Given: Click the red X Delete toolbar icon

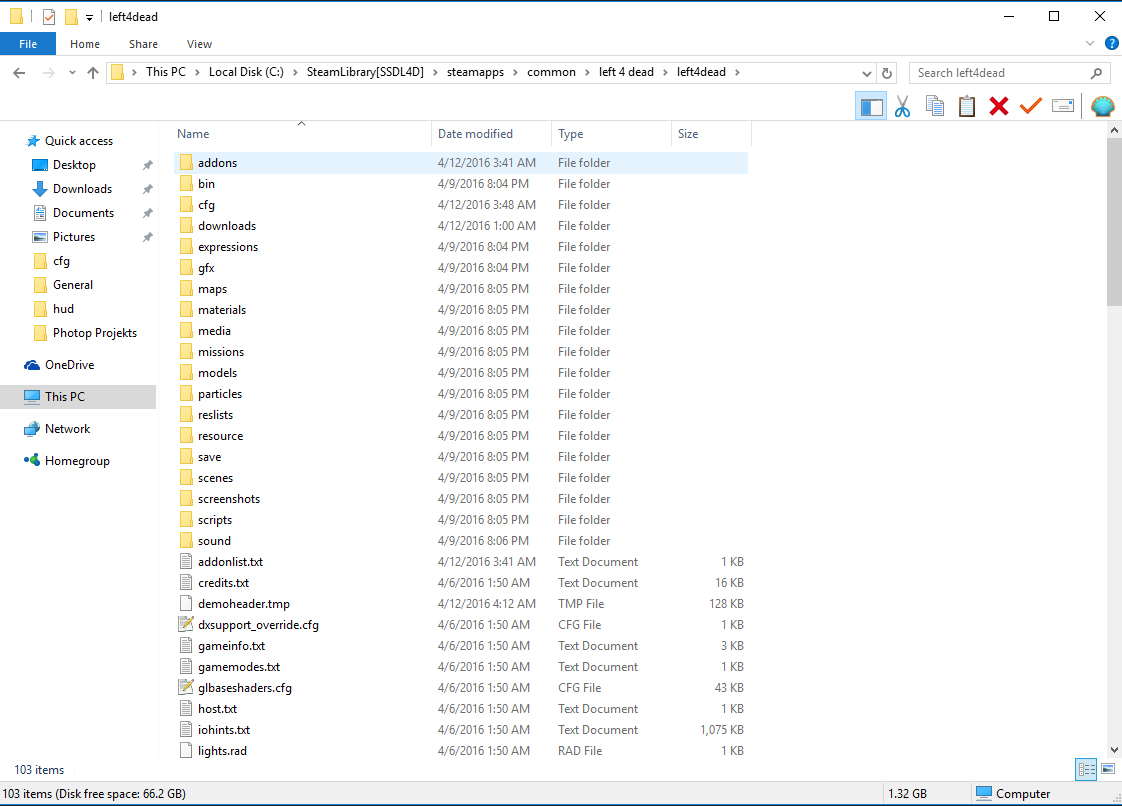Looking at the screenshot, I should click(x=999, y=107).
